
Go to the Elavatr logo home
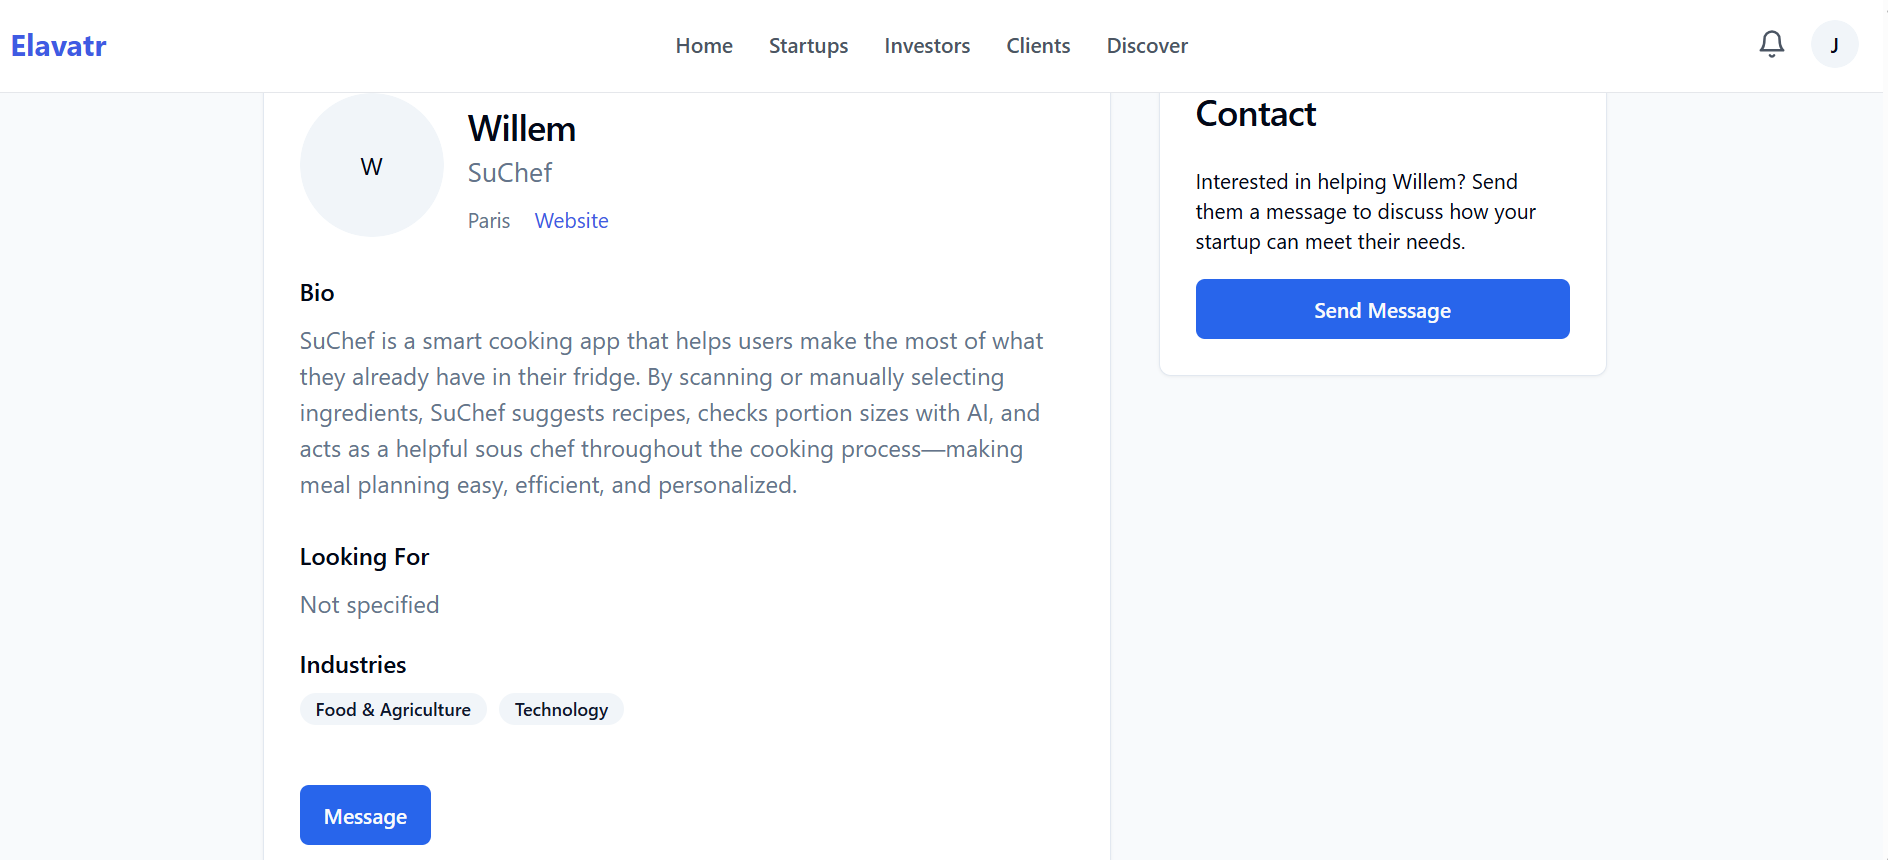(59, 46)
